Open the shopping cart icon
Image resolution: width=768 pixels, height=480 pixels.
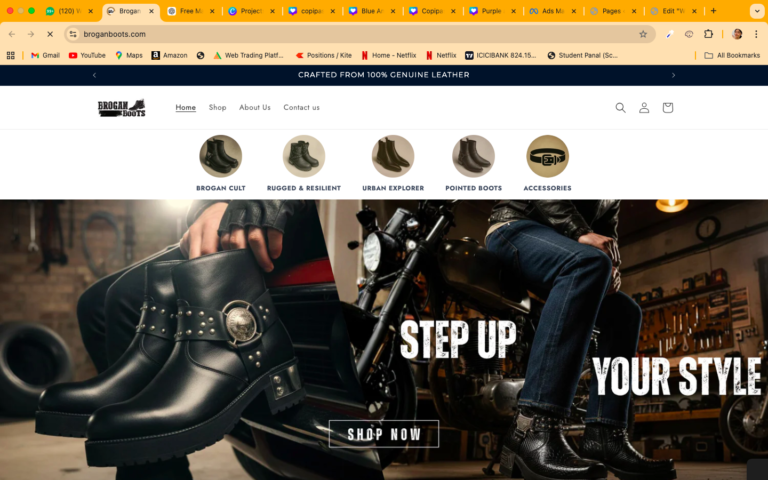(667, 108)
